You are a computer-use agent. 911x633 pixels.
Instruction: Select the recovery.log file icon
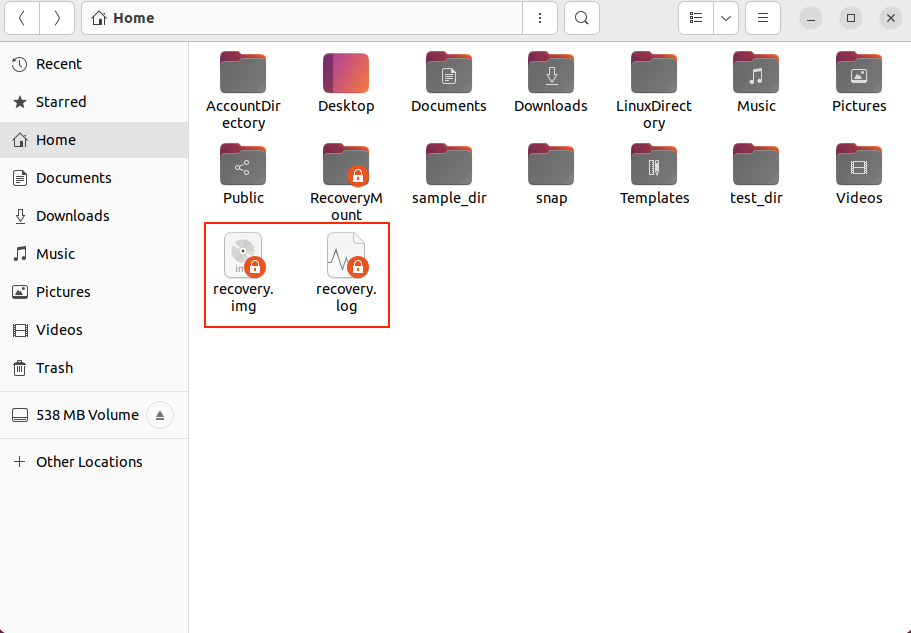tap(347, 256)
